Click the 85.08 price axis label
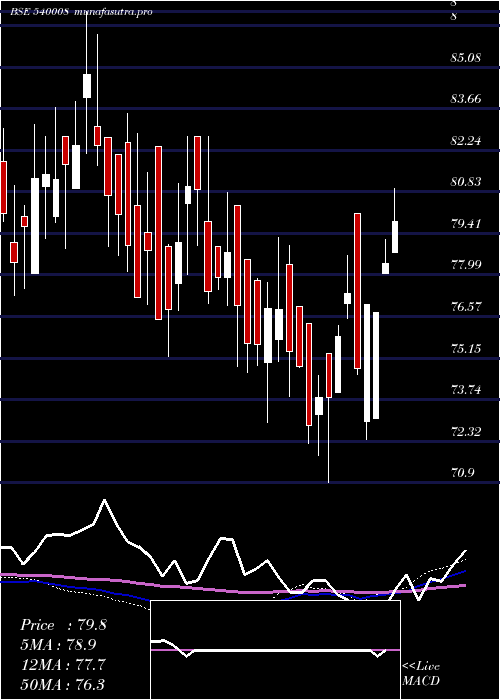This screenshot has width=500, height=700. click(x=466, y=58)
